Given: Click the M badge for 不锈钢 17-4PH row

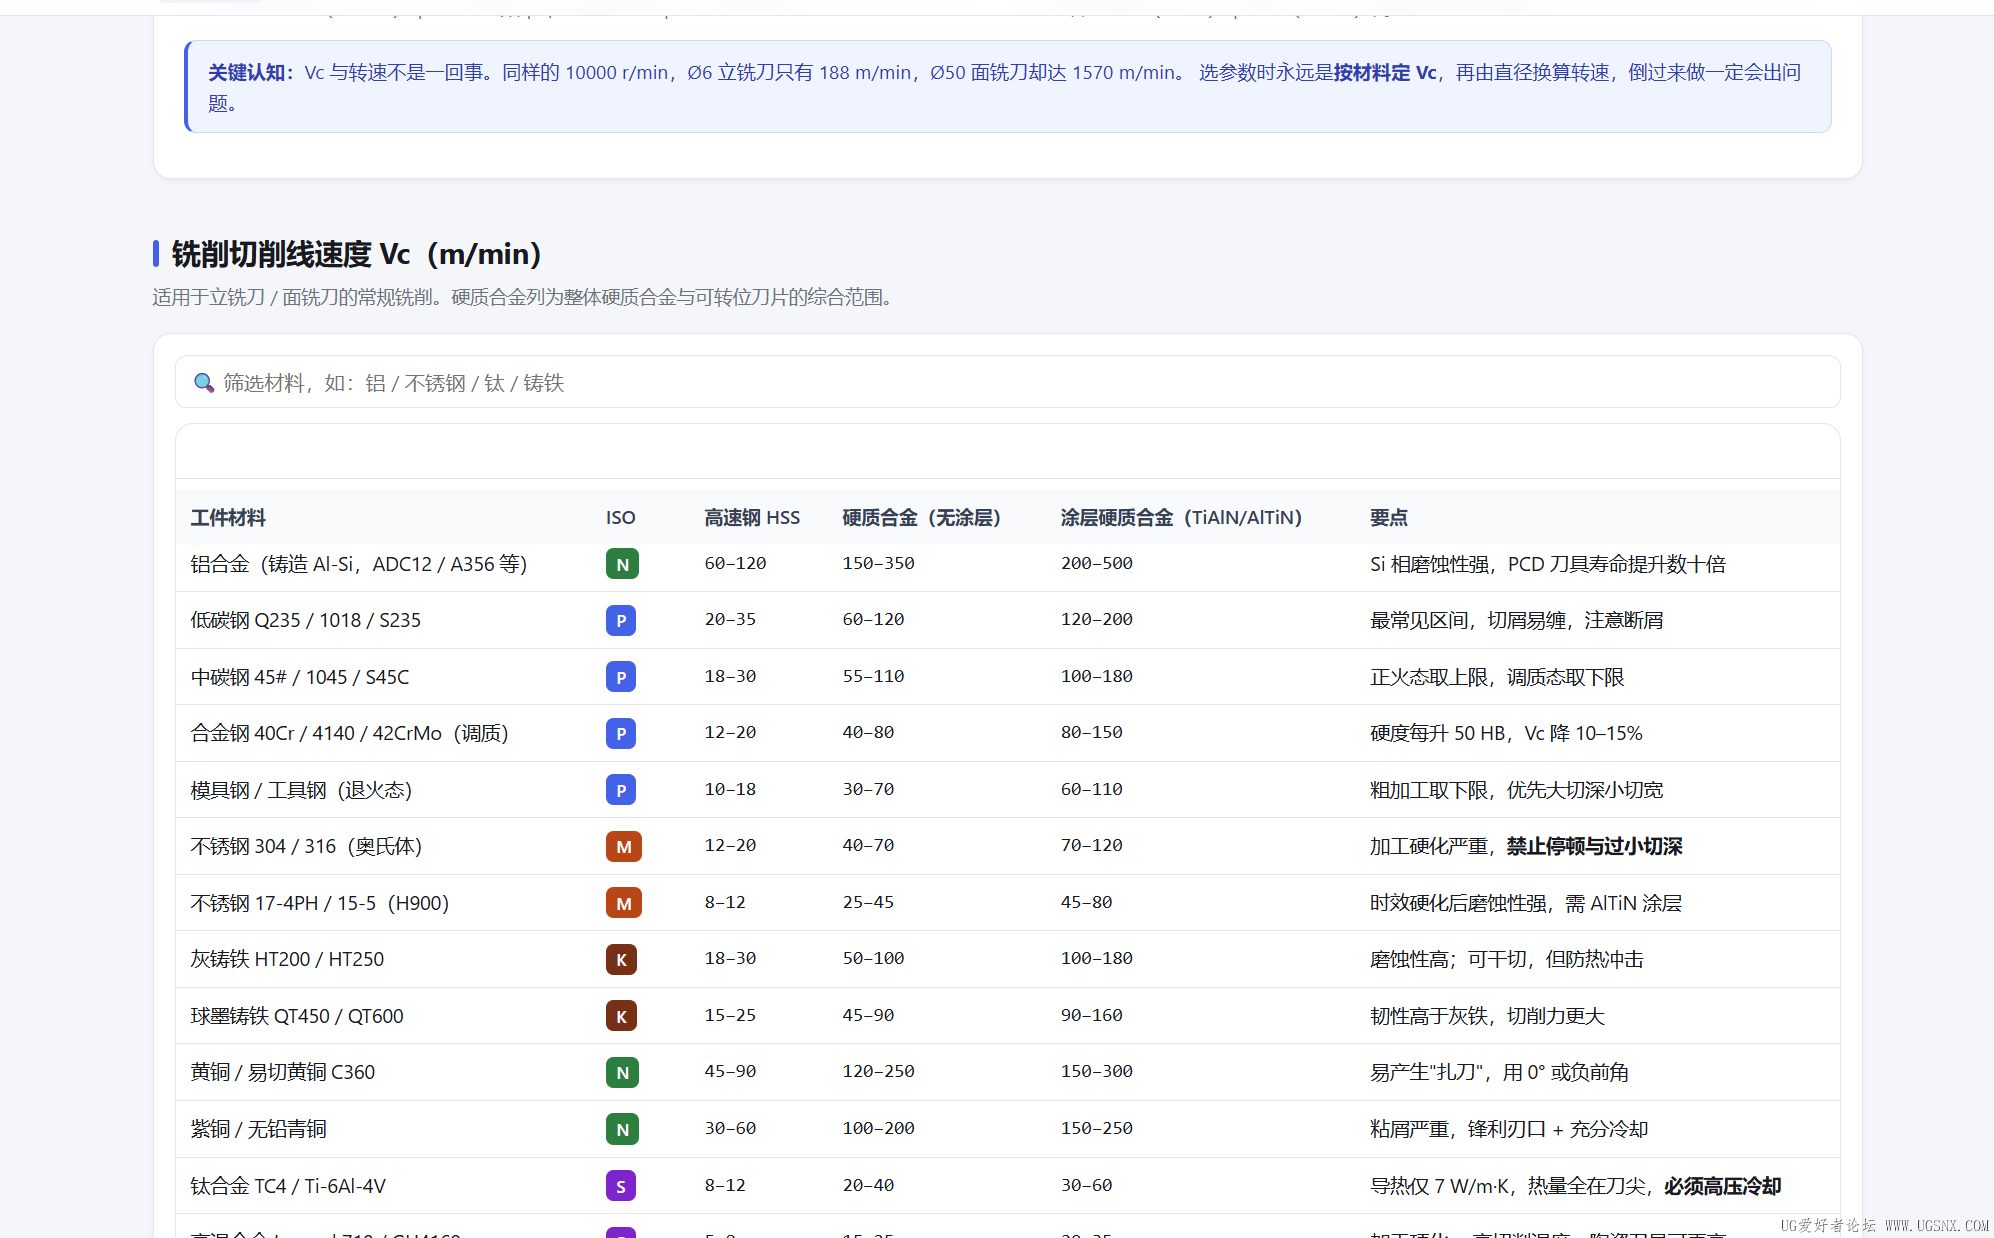Looking at the screenshot, I should [624, 903].
